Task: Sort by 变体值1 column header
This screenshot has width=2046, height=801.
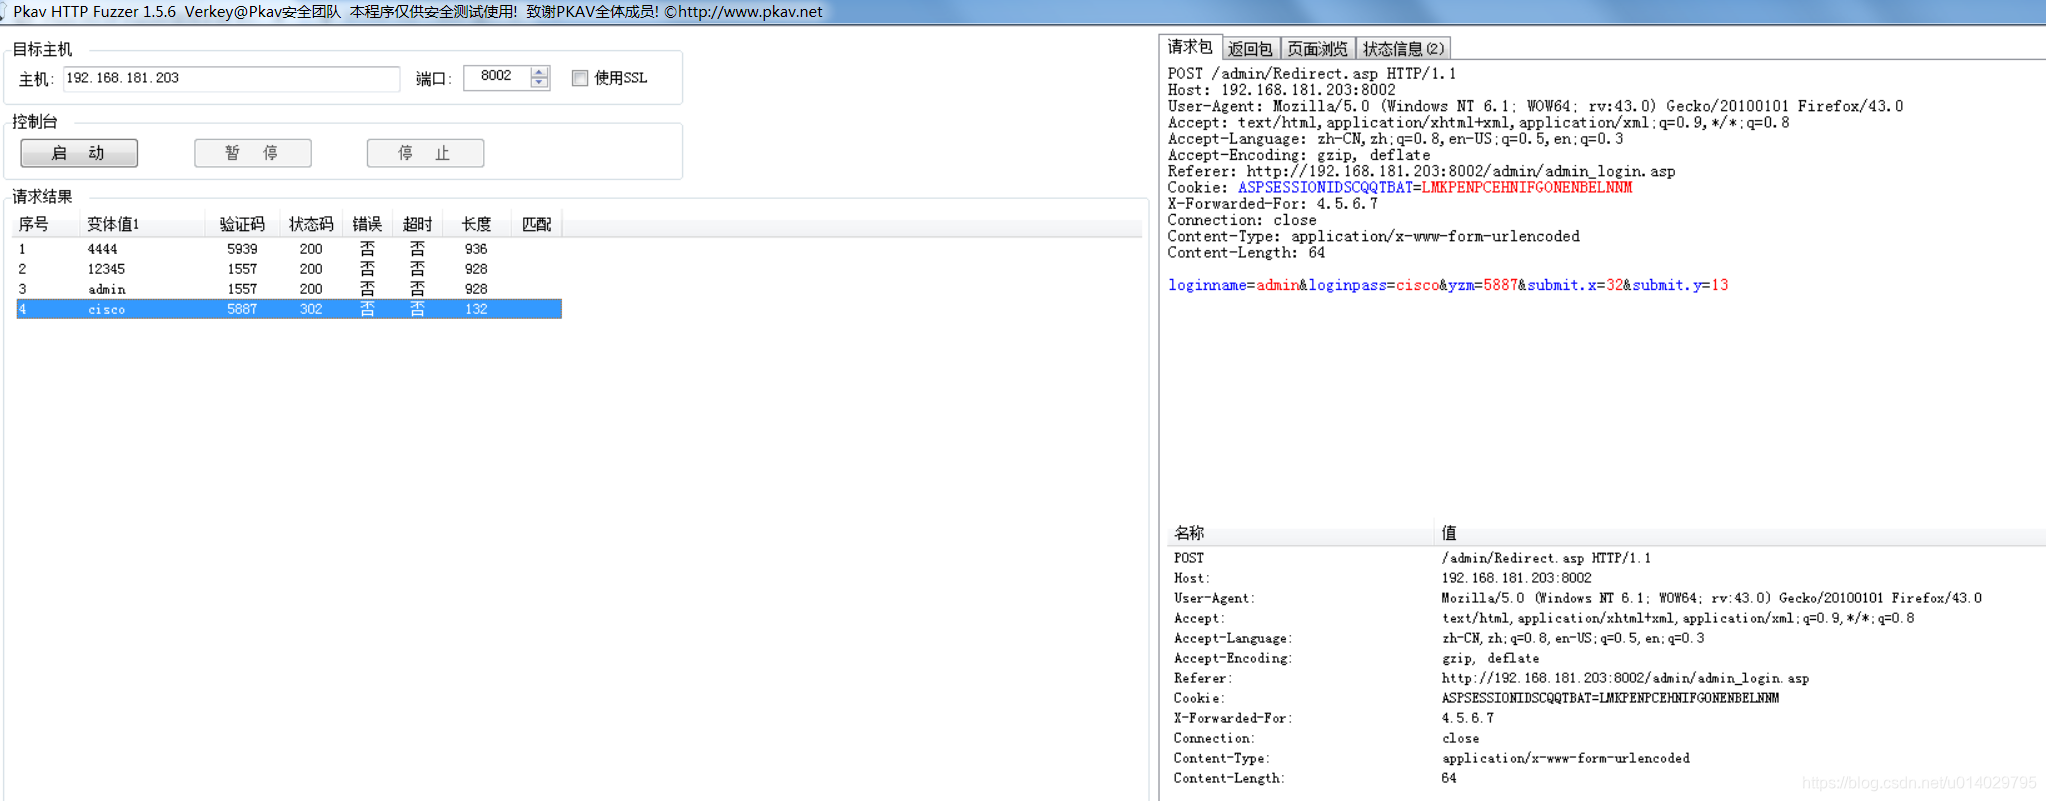Action: pos(142,224)
